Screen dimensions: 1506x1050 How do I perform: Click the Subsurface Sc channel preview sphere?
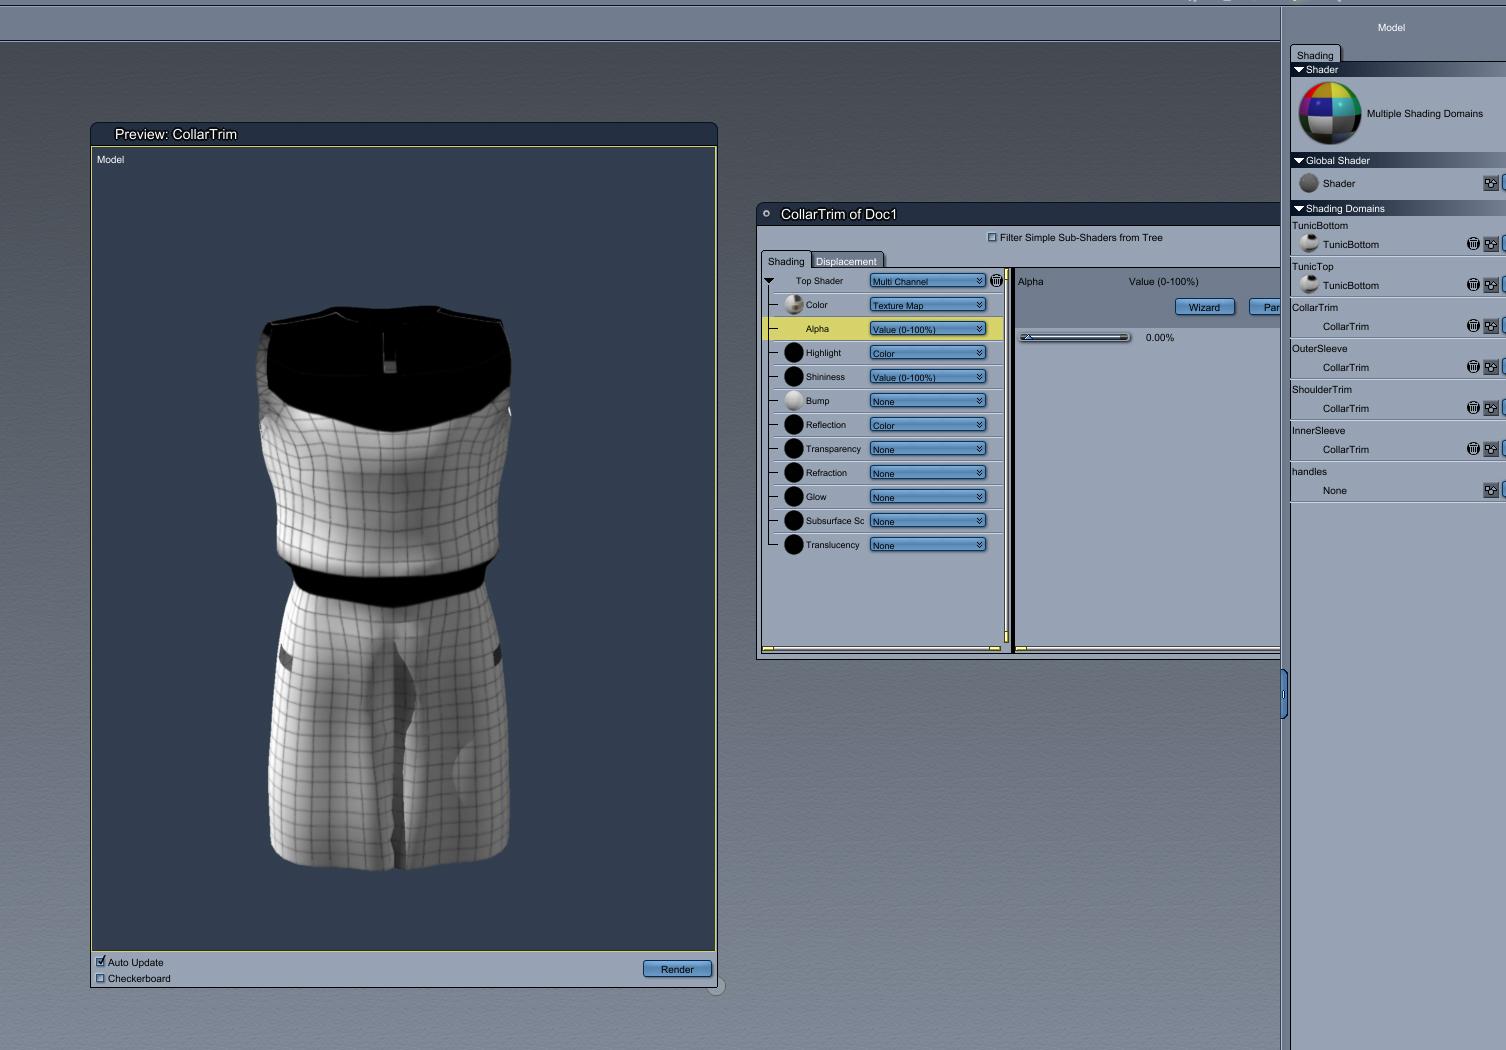(x=794, y=521)
